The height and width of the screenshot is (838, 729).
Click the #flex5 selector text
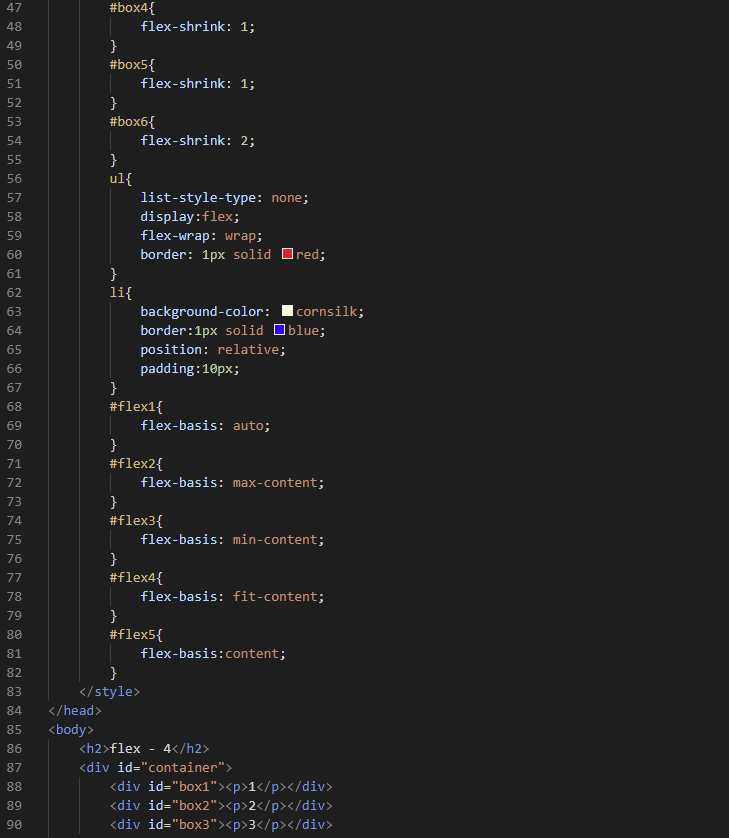tap(133, 634)
